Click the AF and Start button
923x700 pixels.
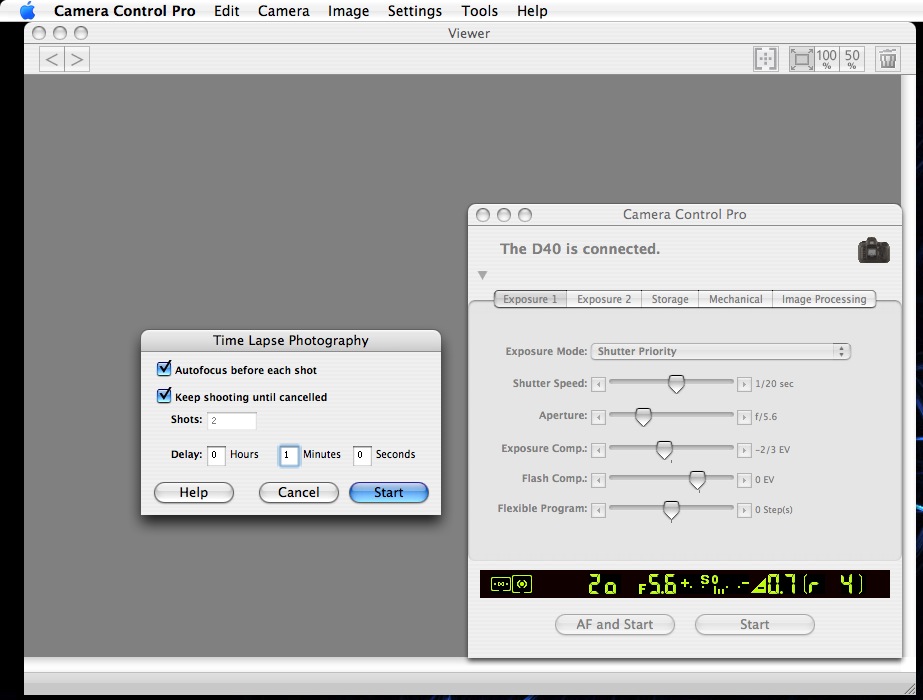[615, 625]
